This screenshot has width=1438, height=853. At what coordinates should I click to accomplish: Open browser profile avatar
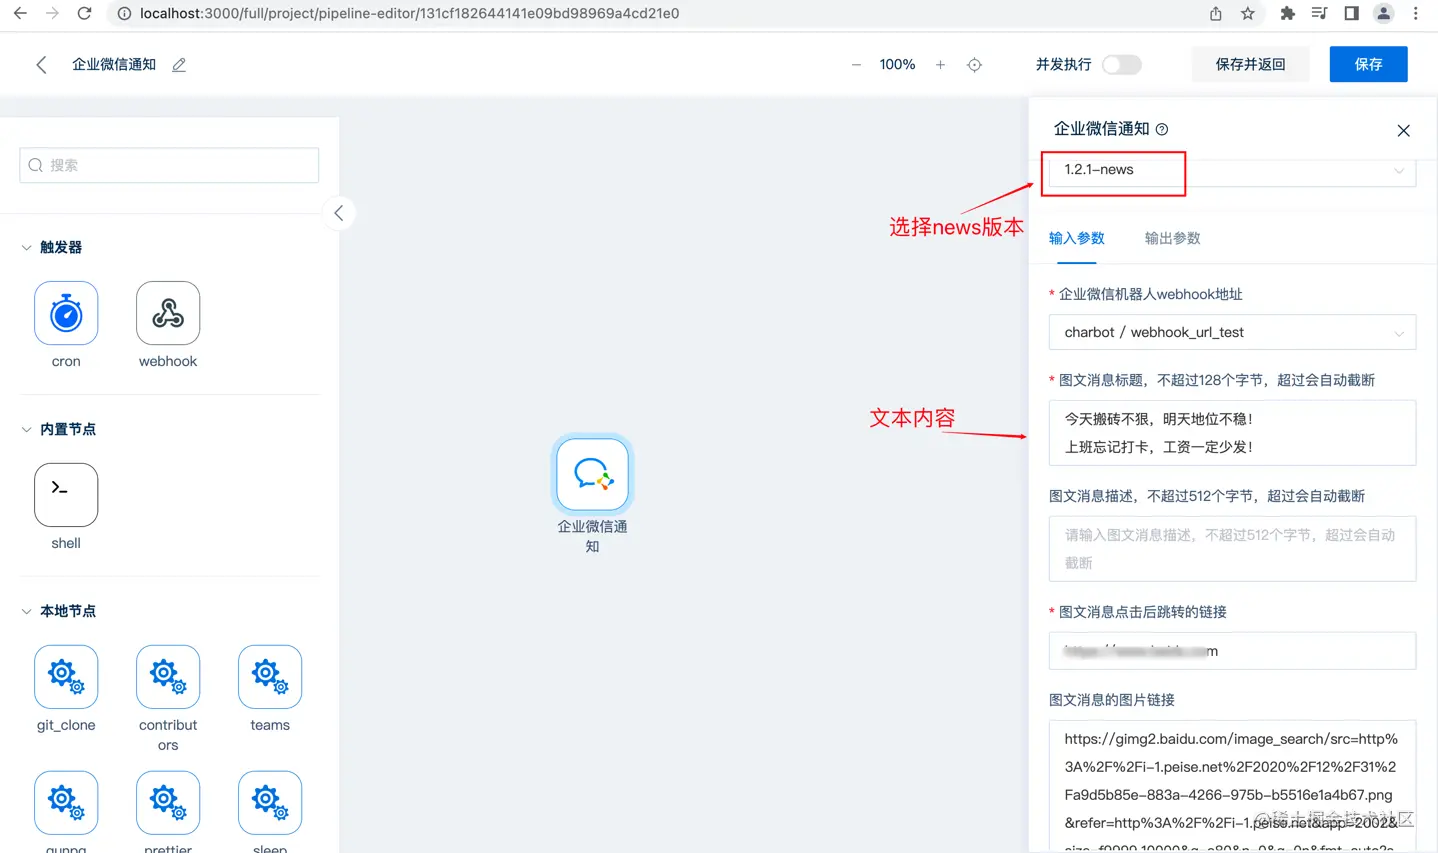[x=1384, y=13]
